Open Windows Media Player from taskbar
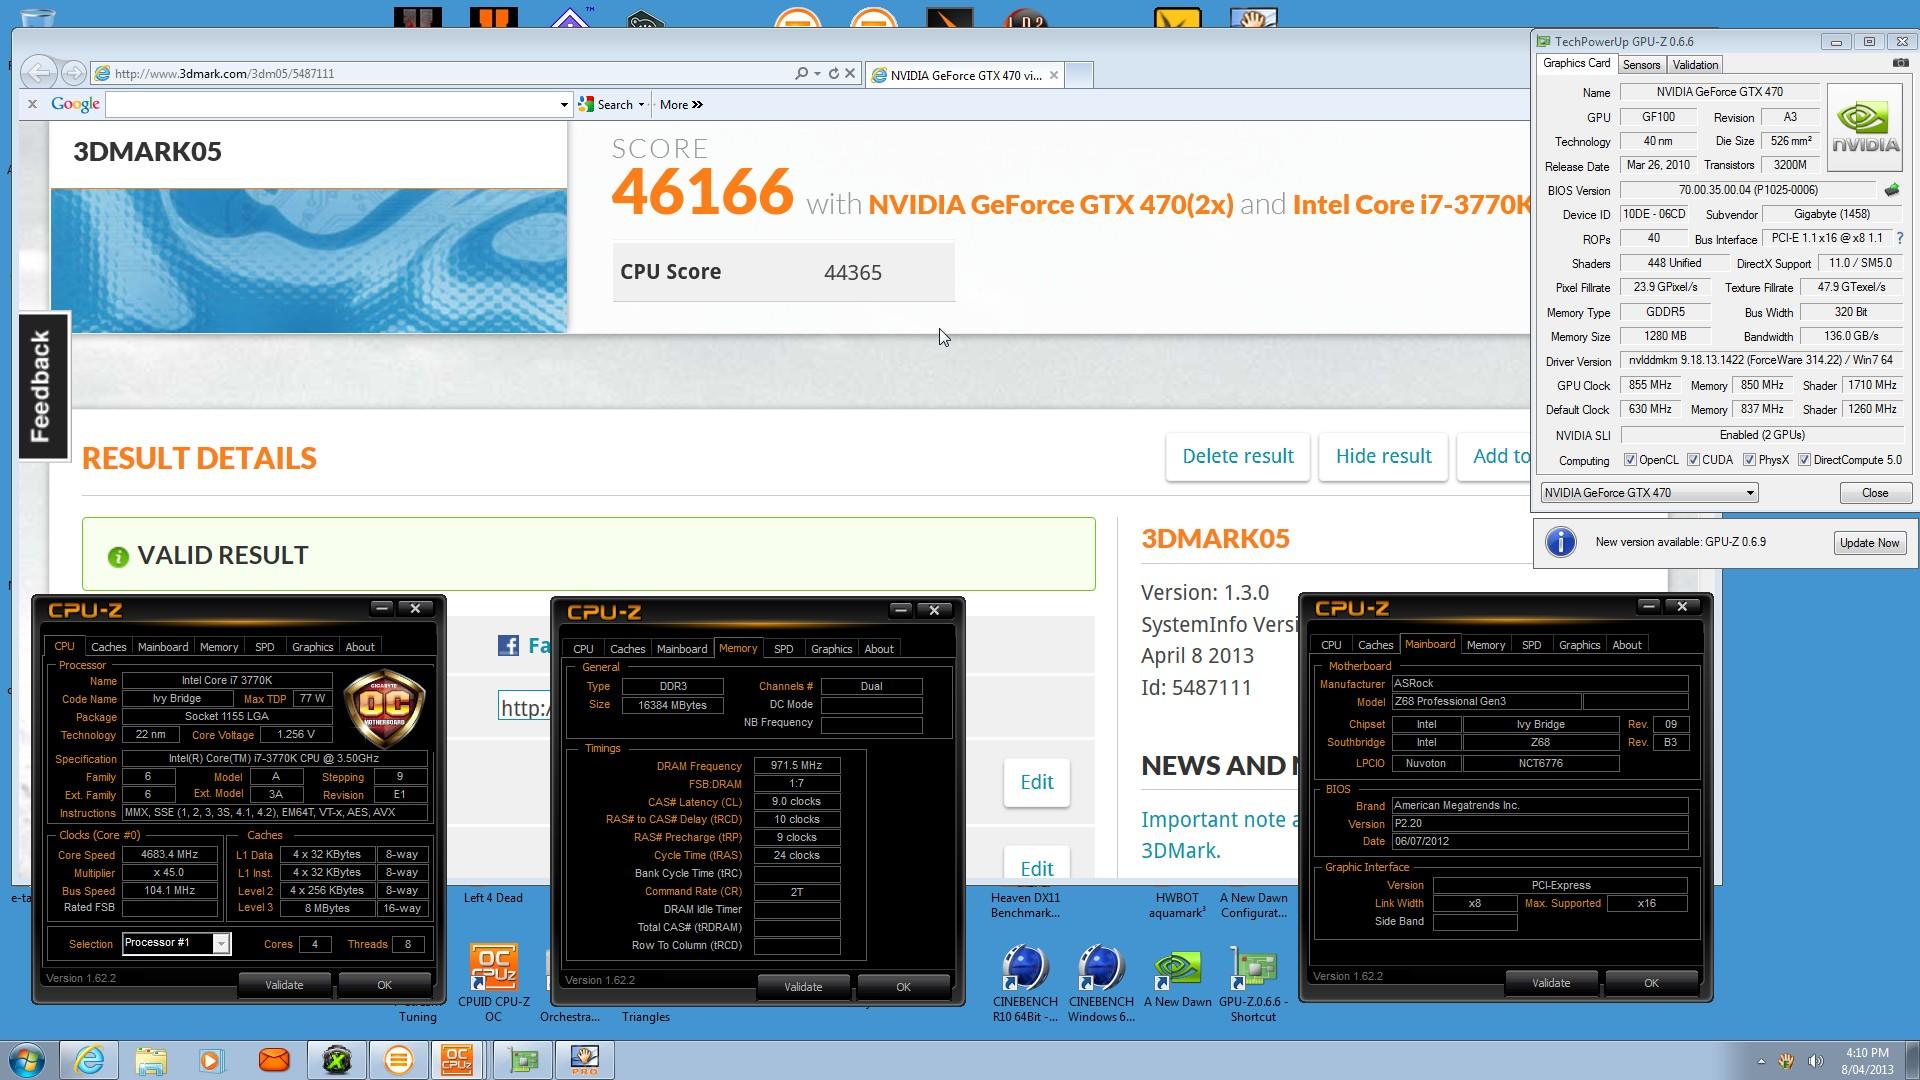The width and height of the screenshot is (1920, 1080). click(x=212, y=1060)
